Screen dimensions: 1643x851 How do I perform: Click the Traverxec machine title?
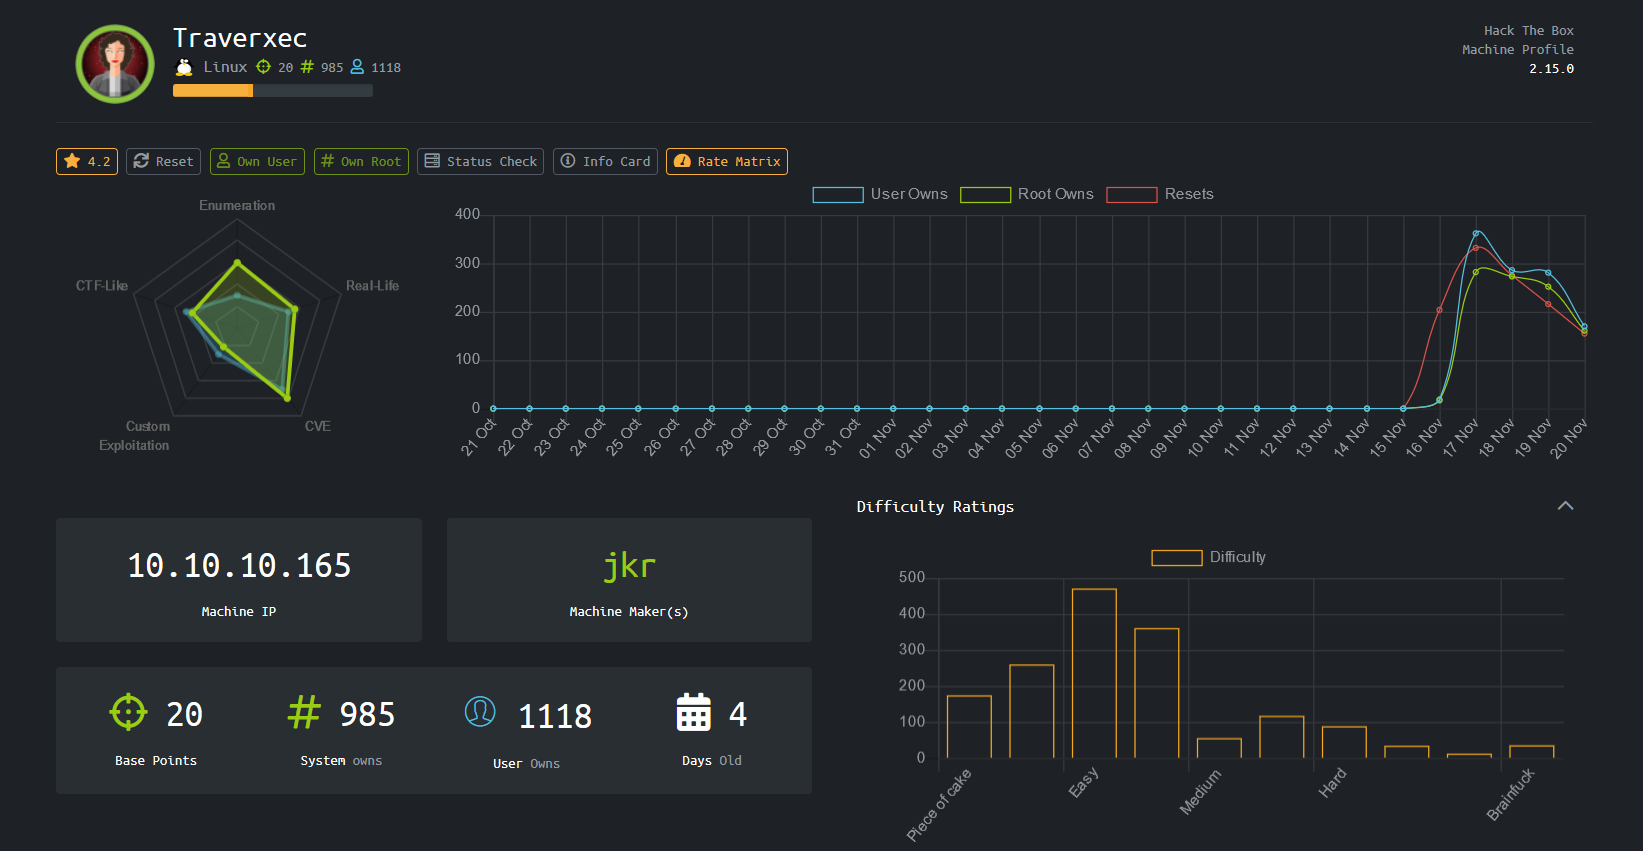click(240, 38)
